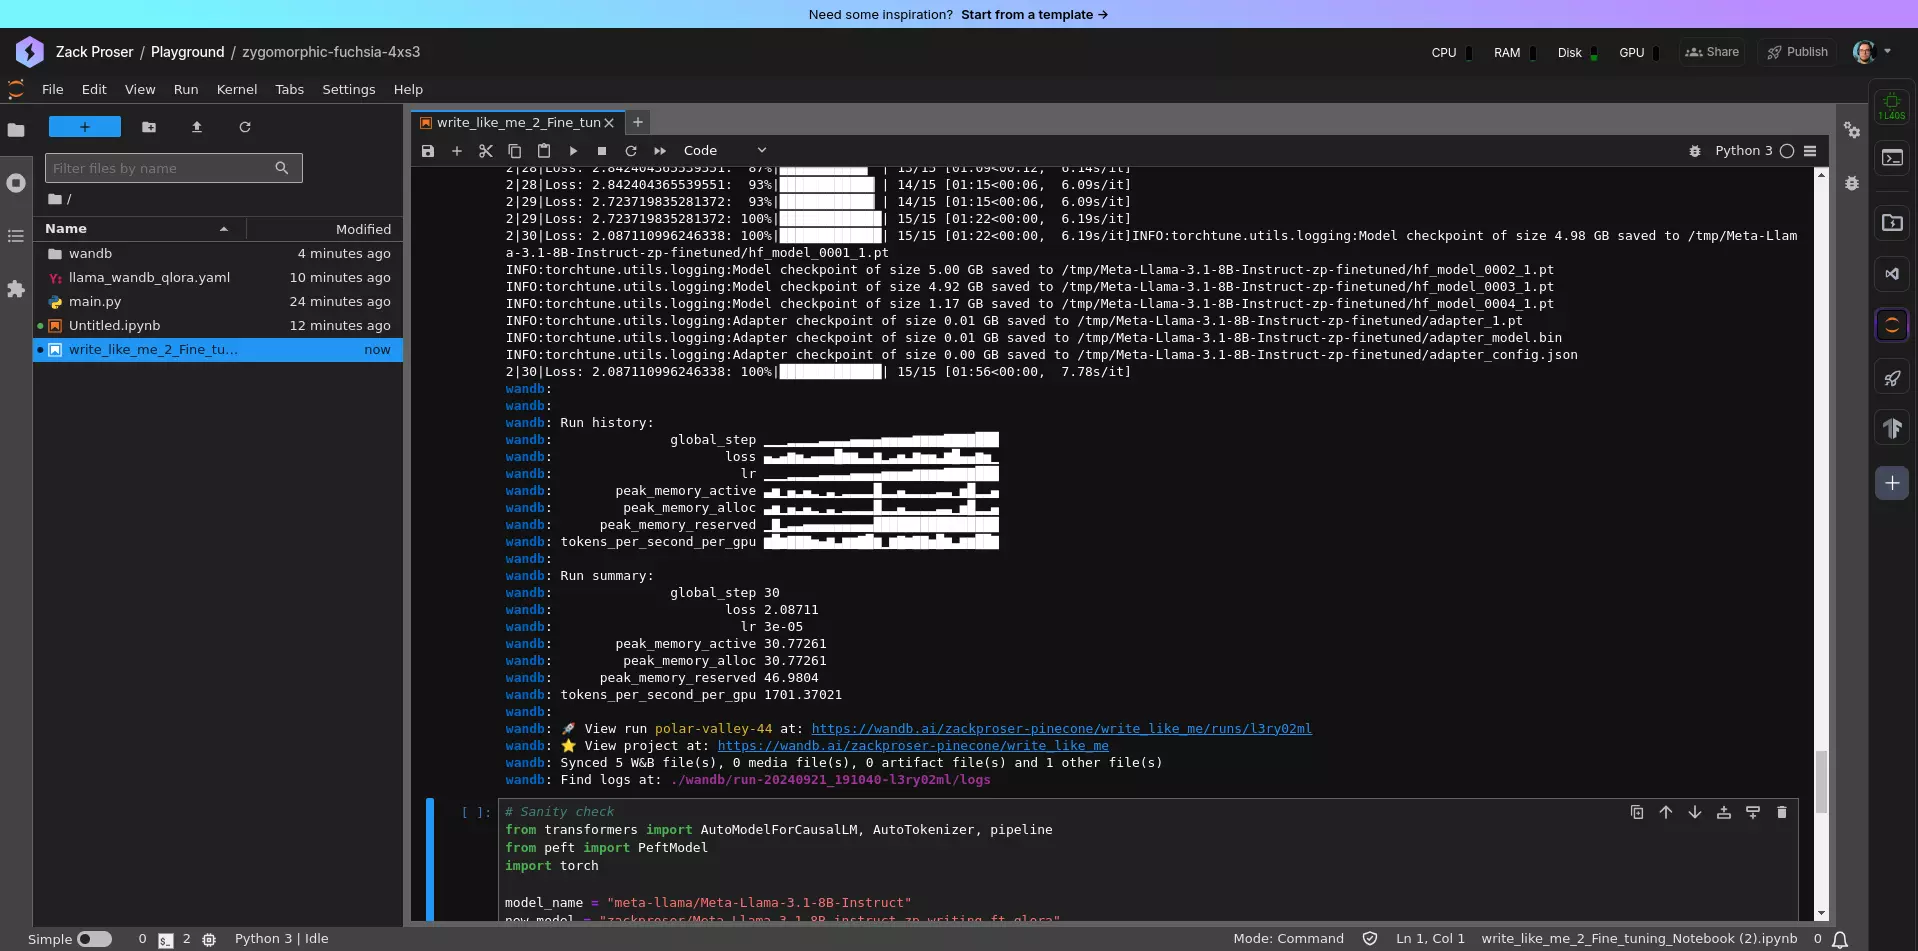
Task: Paste cells using the clipboard toolbar icon
Action: [x=543, y=150]
